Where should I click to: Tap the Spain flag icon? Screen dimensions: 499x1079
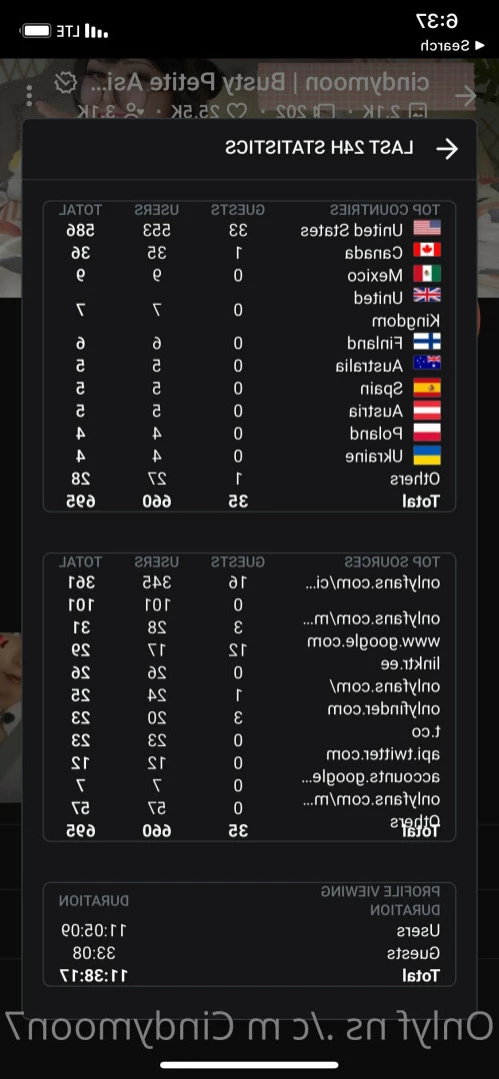[x=427, y=387]
